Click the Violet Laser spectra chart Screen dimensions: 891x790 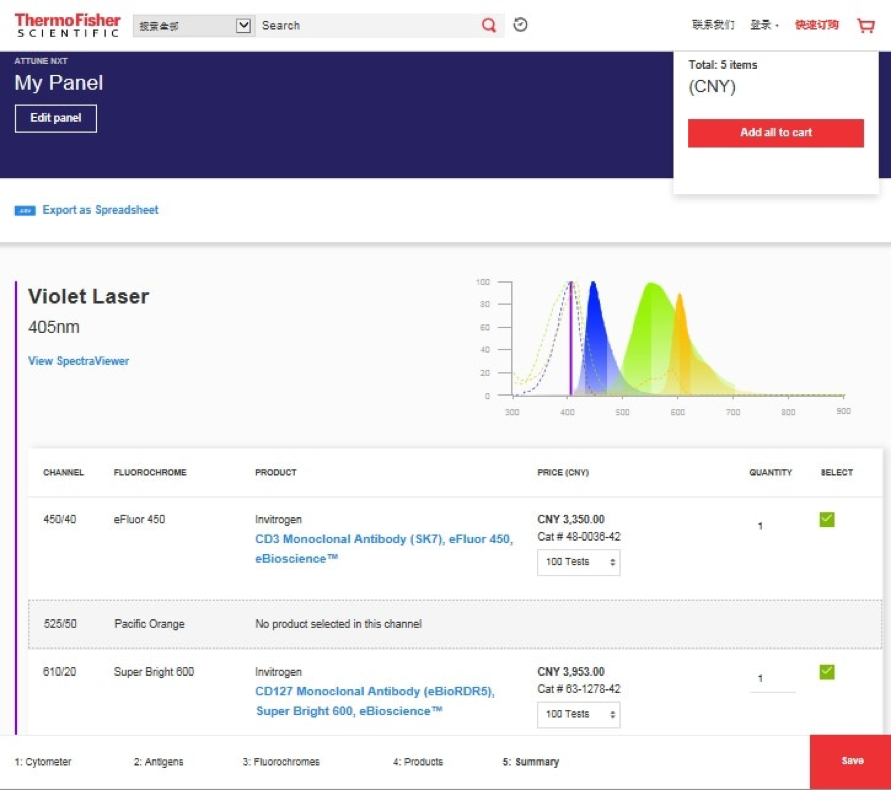click(662, 347)
